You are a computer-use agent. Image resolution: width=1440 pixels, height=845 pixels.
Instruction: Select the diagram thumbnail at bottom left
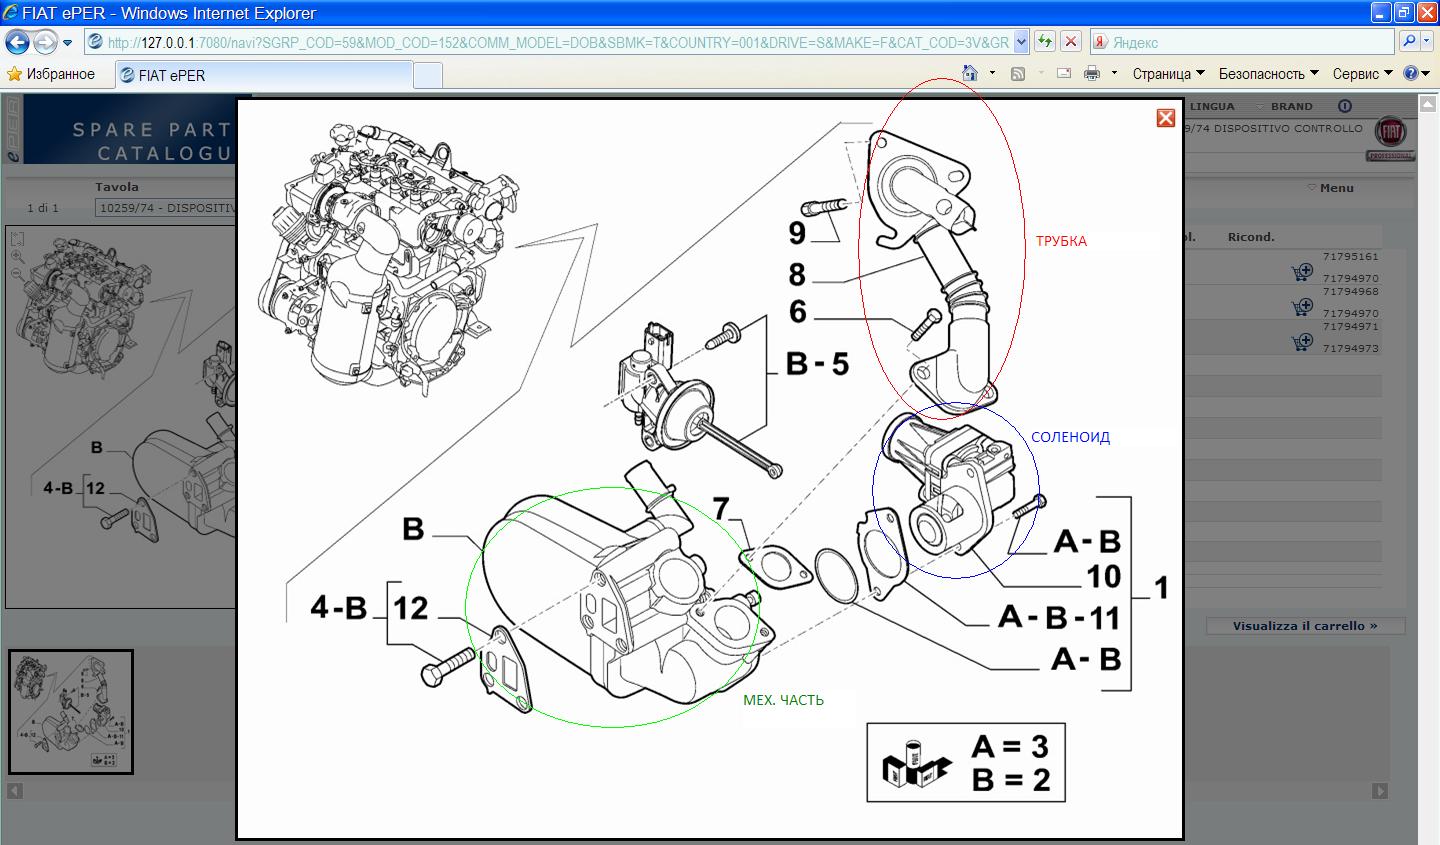(71, 712)
